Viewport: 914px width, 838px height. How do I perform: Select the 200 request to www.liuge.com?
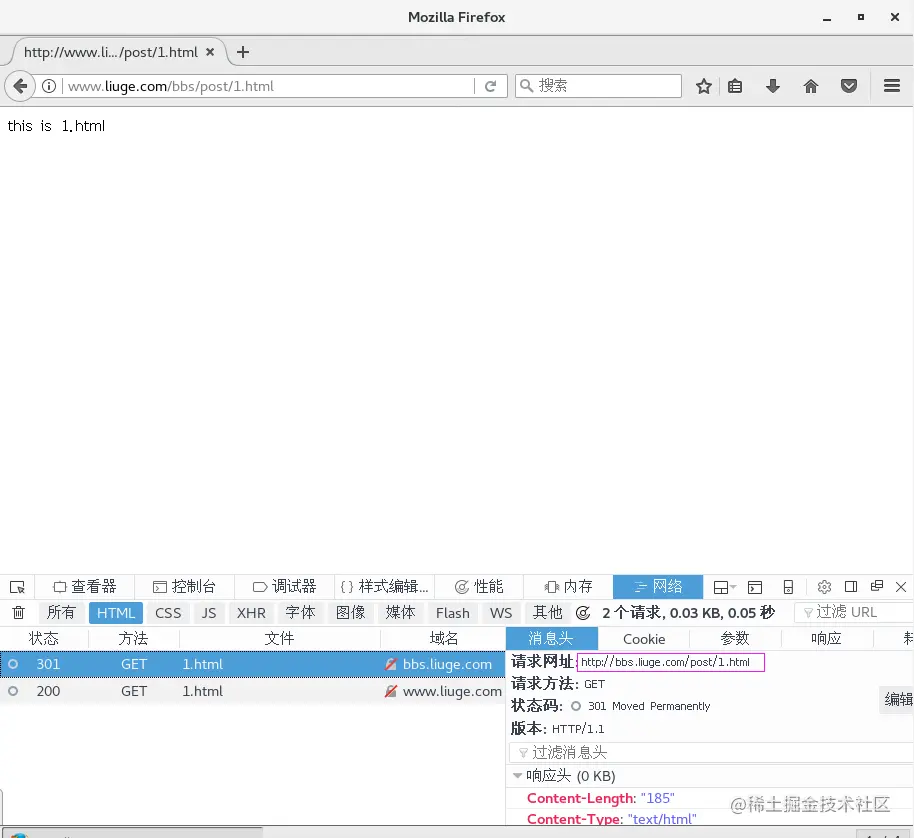pyautogui.click(x=252, y=691)
